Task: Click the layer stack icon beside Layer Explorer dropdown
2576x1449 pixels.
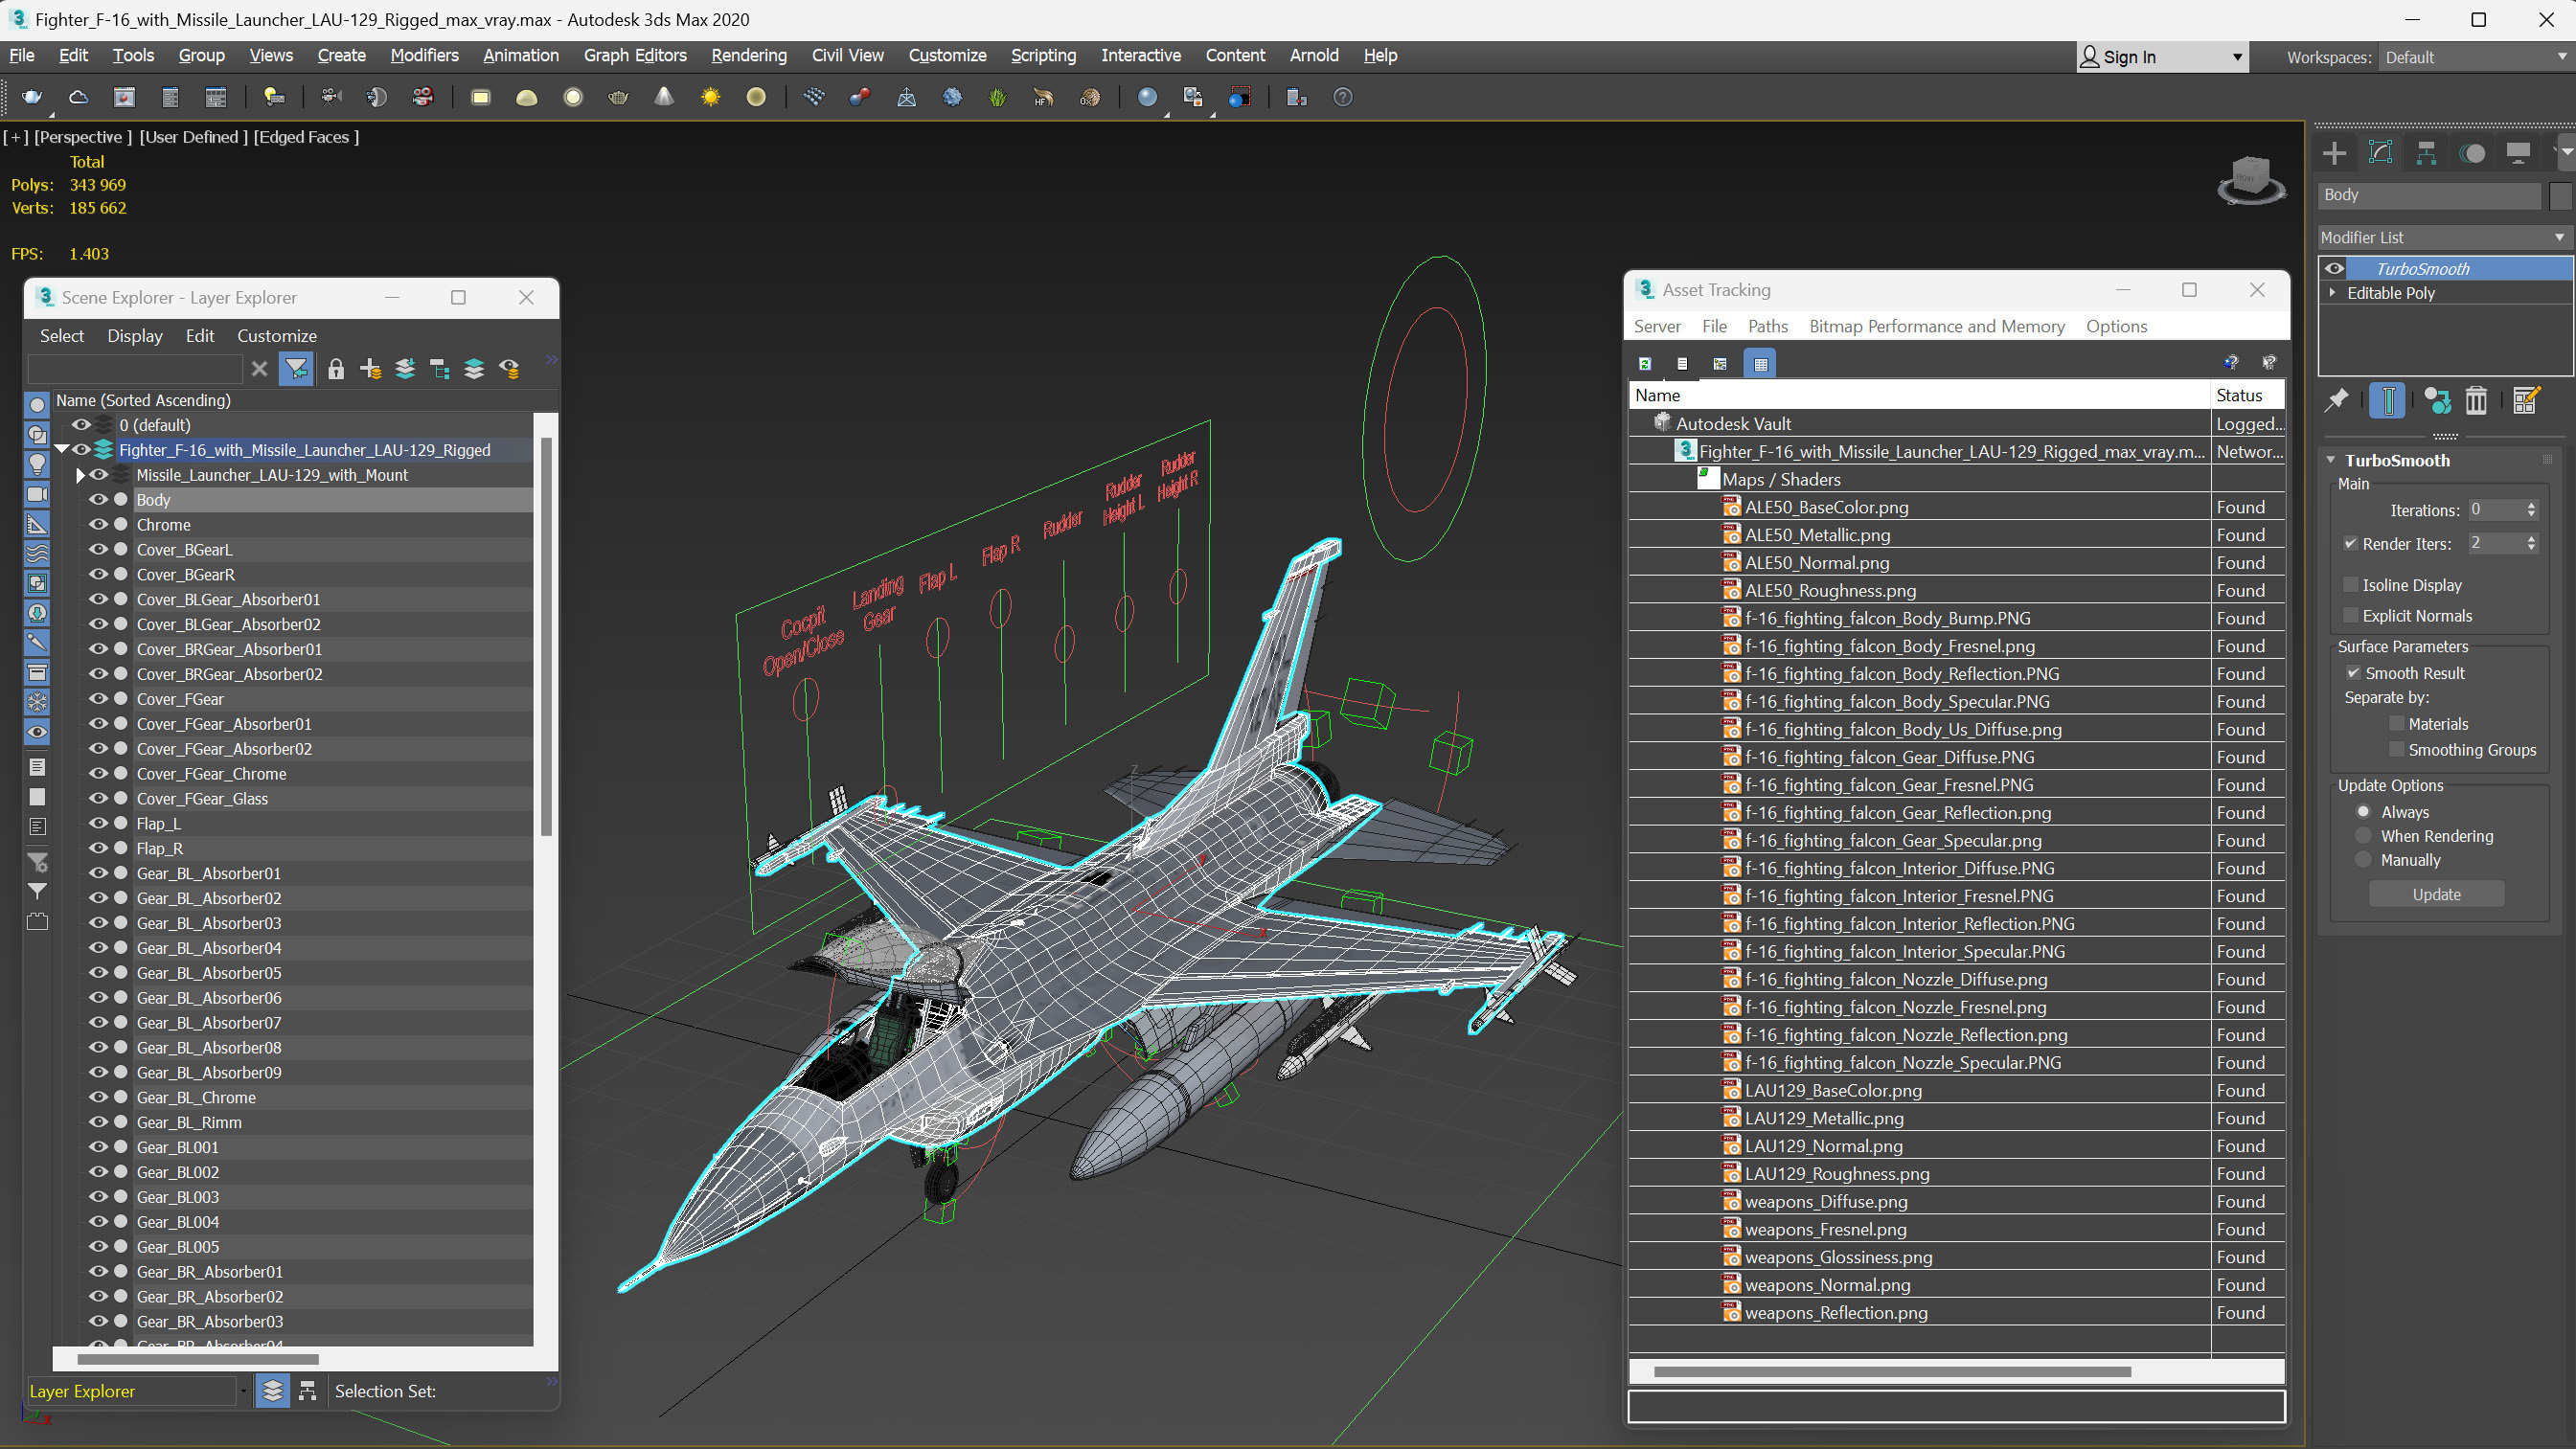Action: pos(273,1391)
